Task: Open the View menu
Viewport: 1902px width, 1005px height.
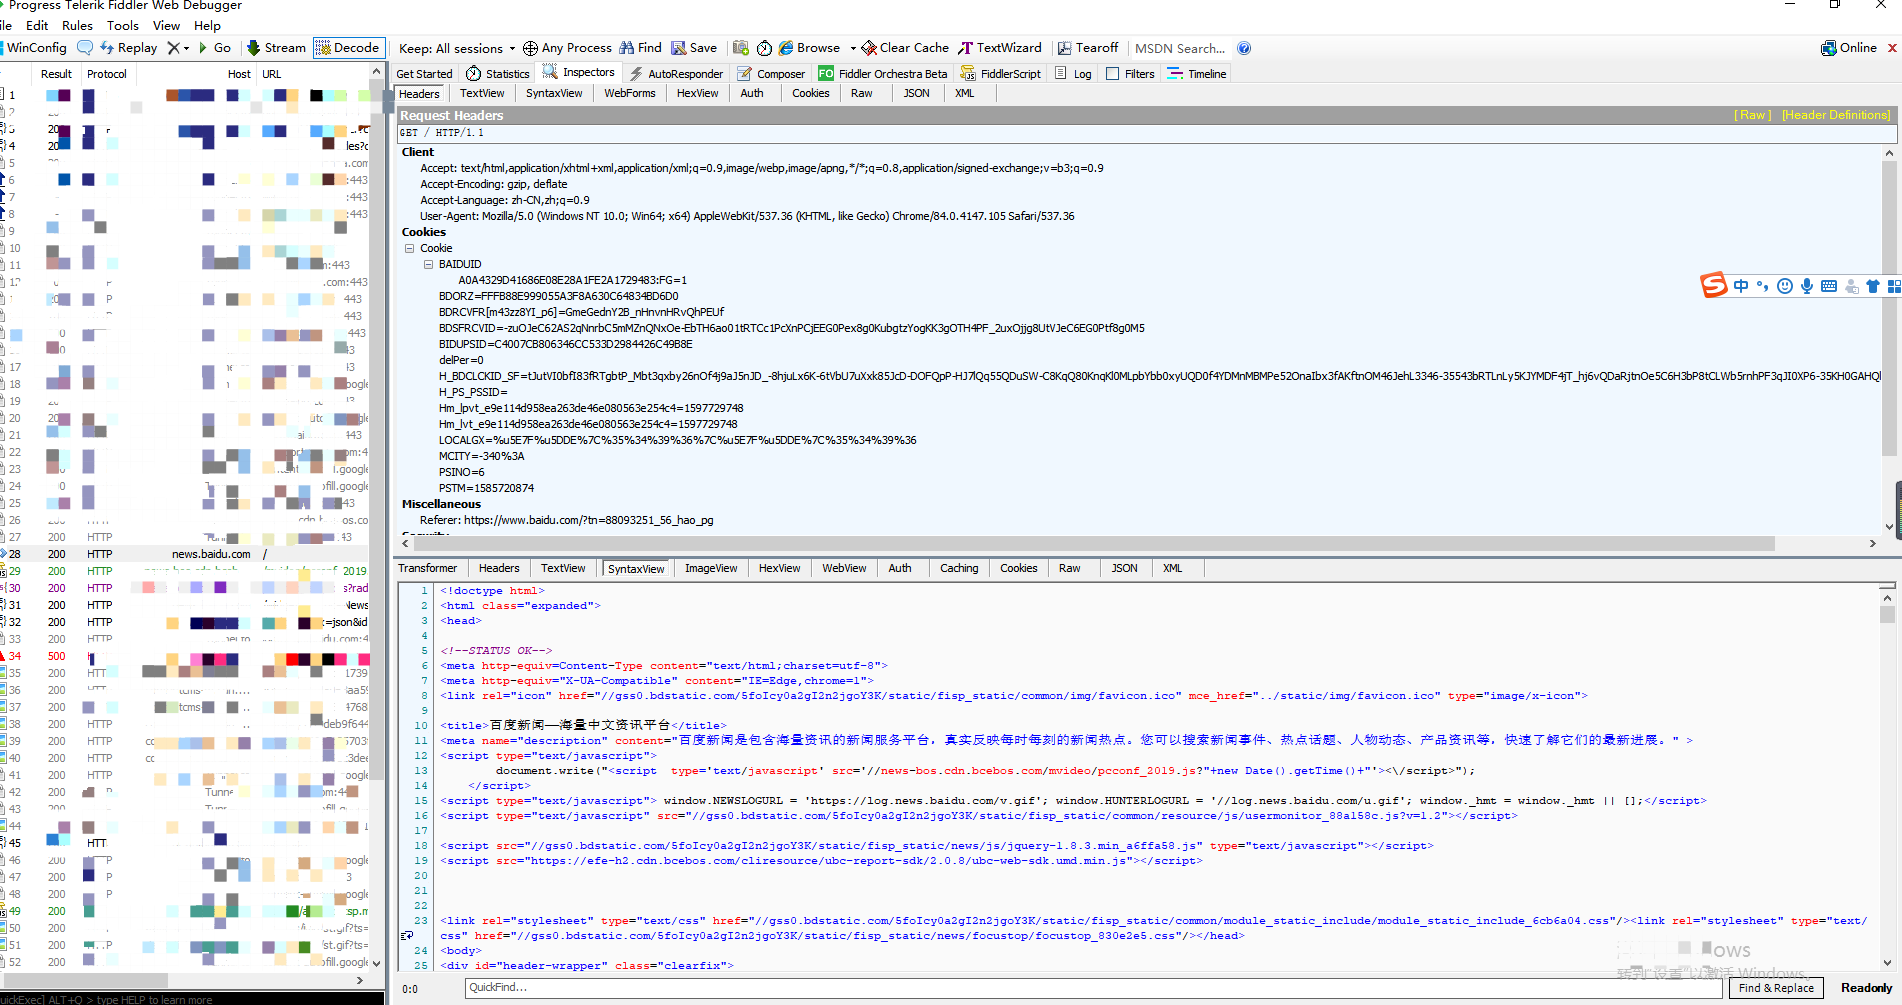Action: (x=166, y=26)
